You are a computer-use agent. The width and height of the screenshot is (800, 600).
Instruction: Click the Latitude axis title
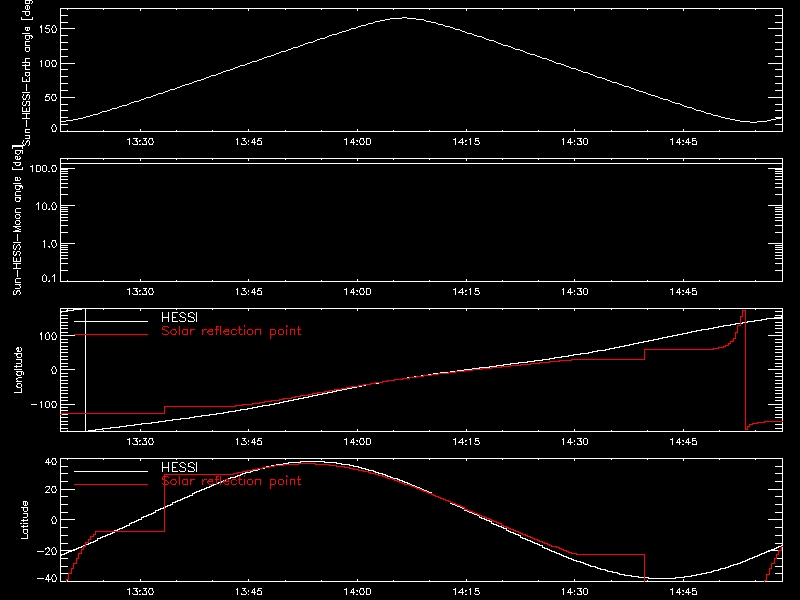tap(24, 520)
